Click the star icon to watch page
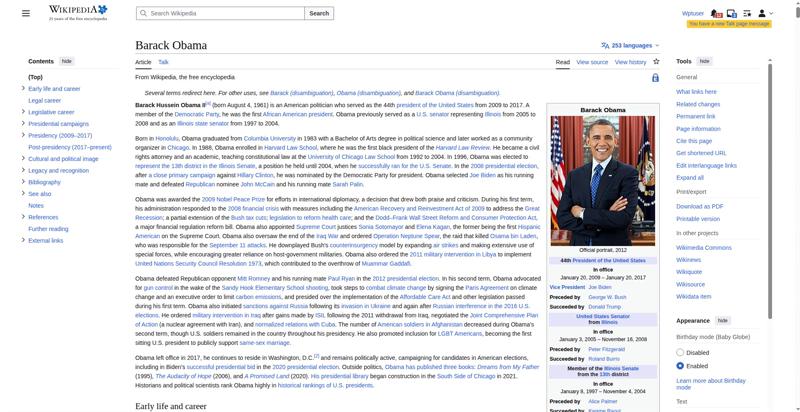This screenshot has height=412, width=800. 657,62
